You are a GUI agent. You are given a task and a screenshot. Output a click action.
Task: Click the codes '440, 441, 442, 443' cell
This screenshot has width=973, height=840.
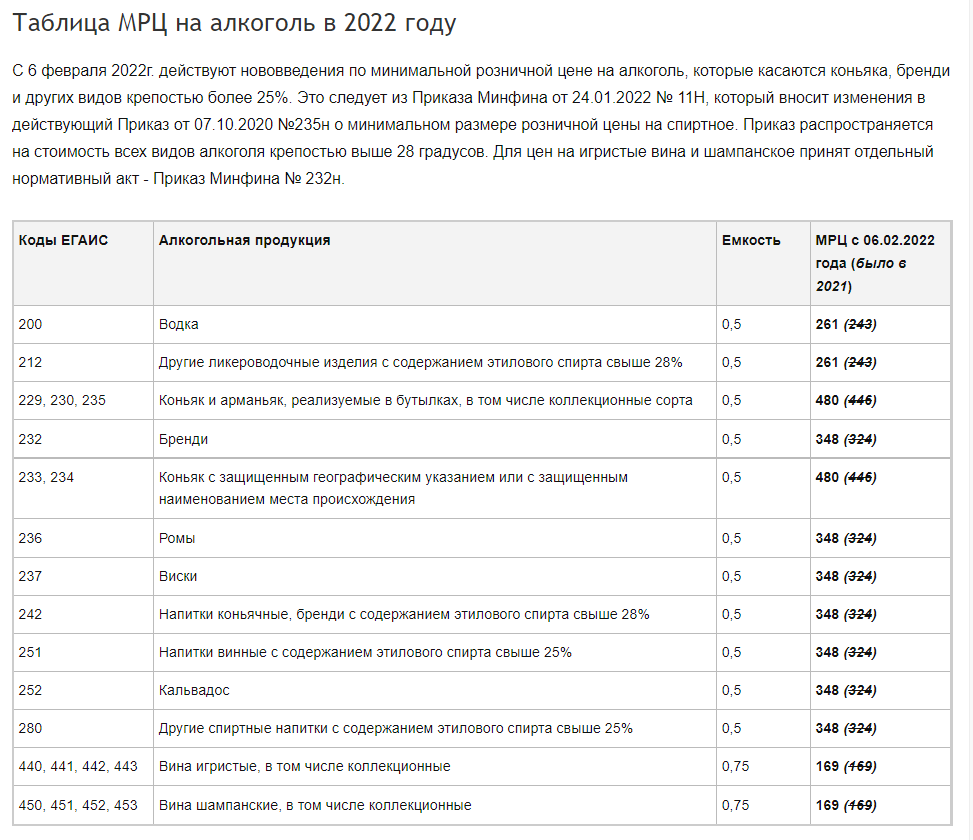pyautogui.click(x=83, y=767)
